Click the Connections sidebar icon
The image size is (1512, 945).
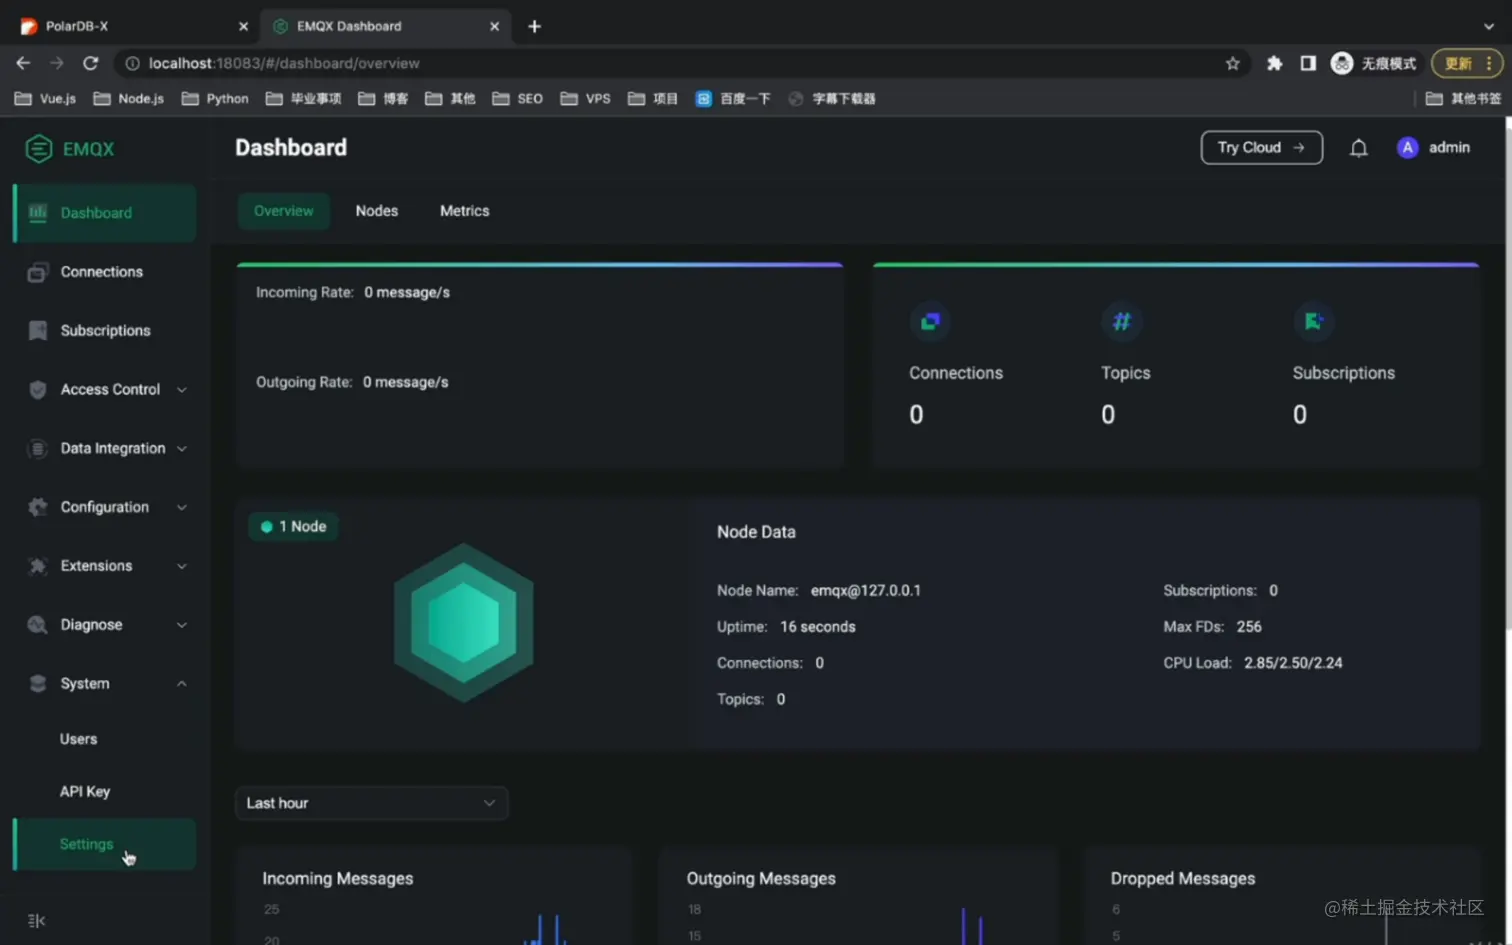point(38,272)
